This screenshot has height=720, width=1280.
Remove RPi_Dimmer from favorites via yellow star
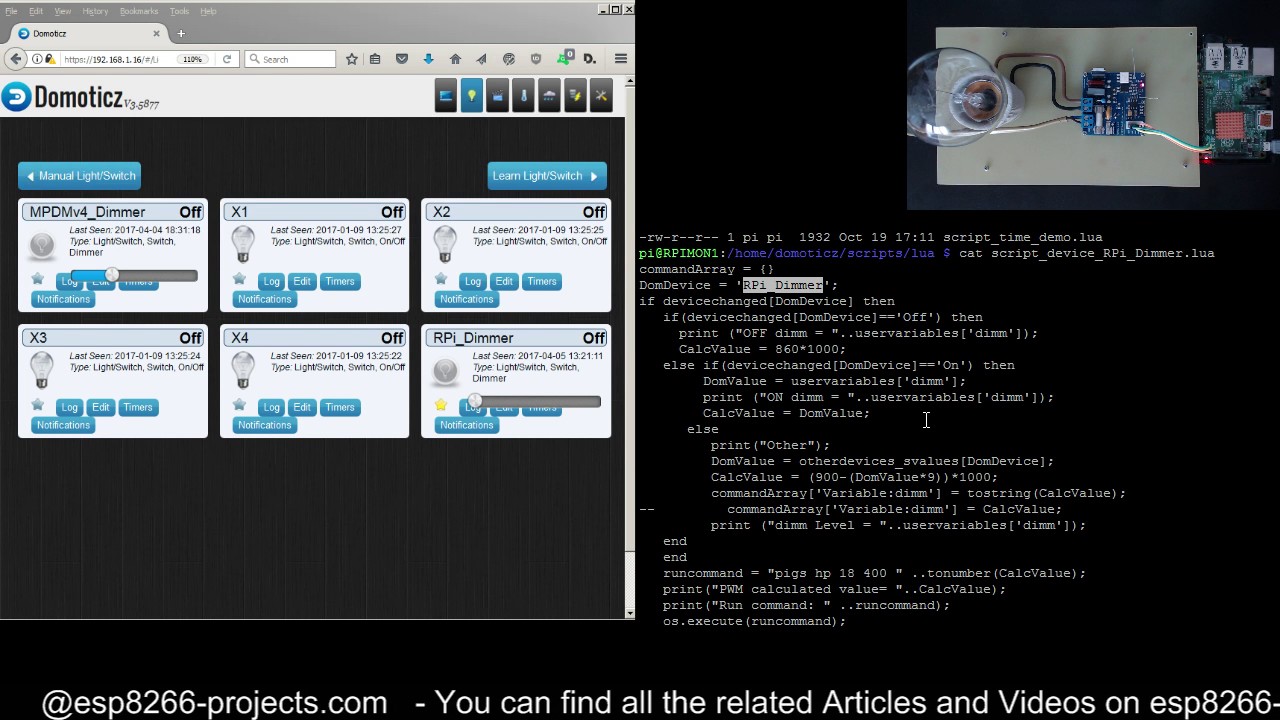coord(441,405)
